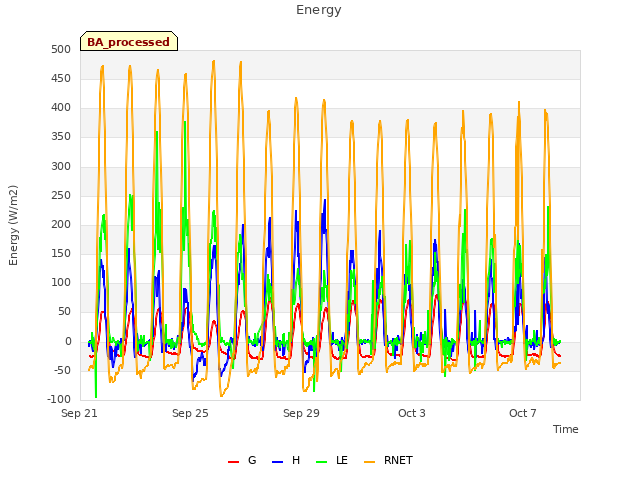Click the Sep 25 x-axis tick label

(190, 413)
